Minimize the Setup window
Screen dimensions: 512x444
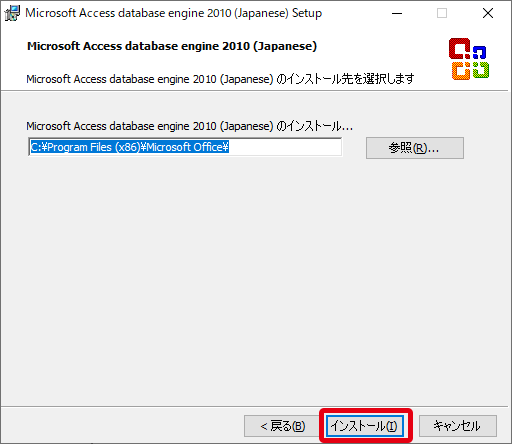397,13
